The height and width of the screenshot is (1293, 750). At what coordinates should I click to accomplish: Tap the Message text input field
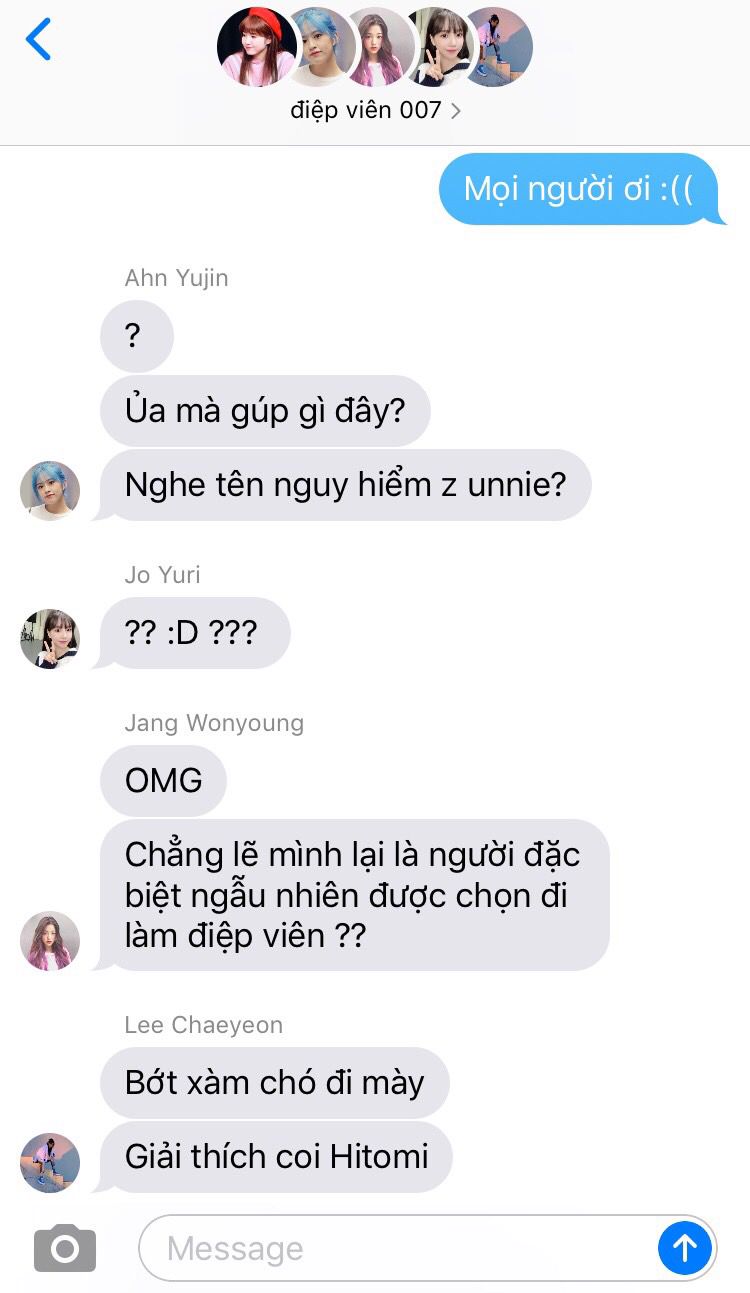[x=428, y=1248]
